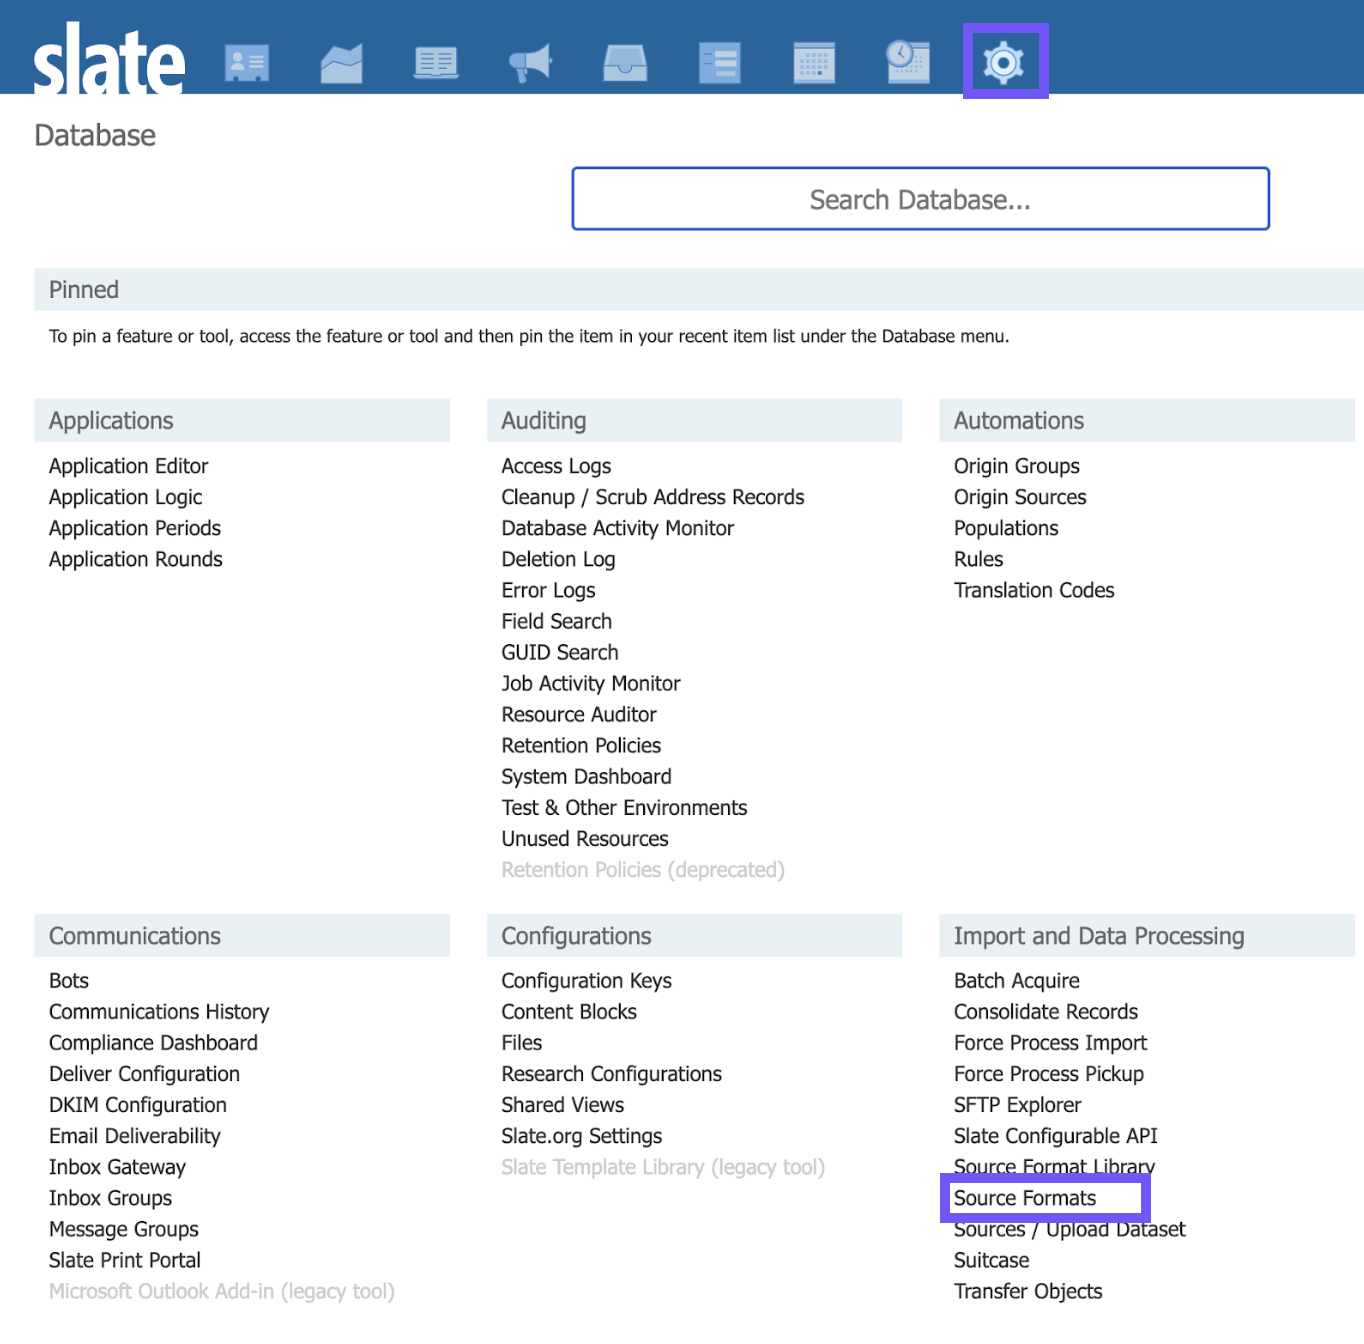Open the Reports chart icon
1364x1344 pixels.
[x=341, y=63]
